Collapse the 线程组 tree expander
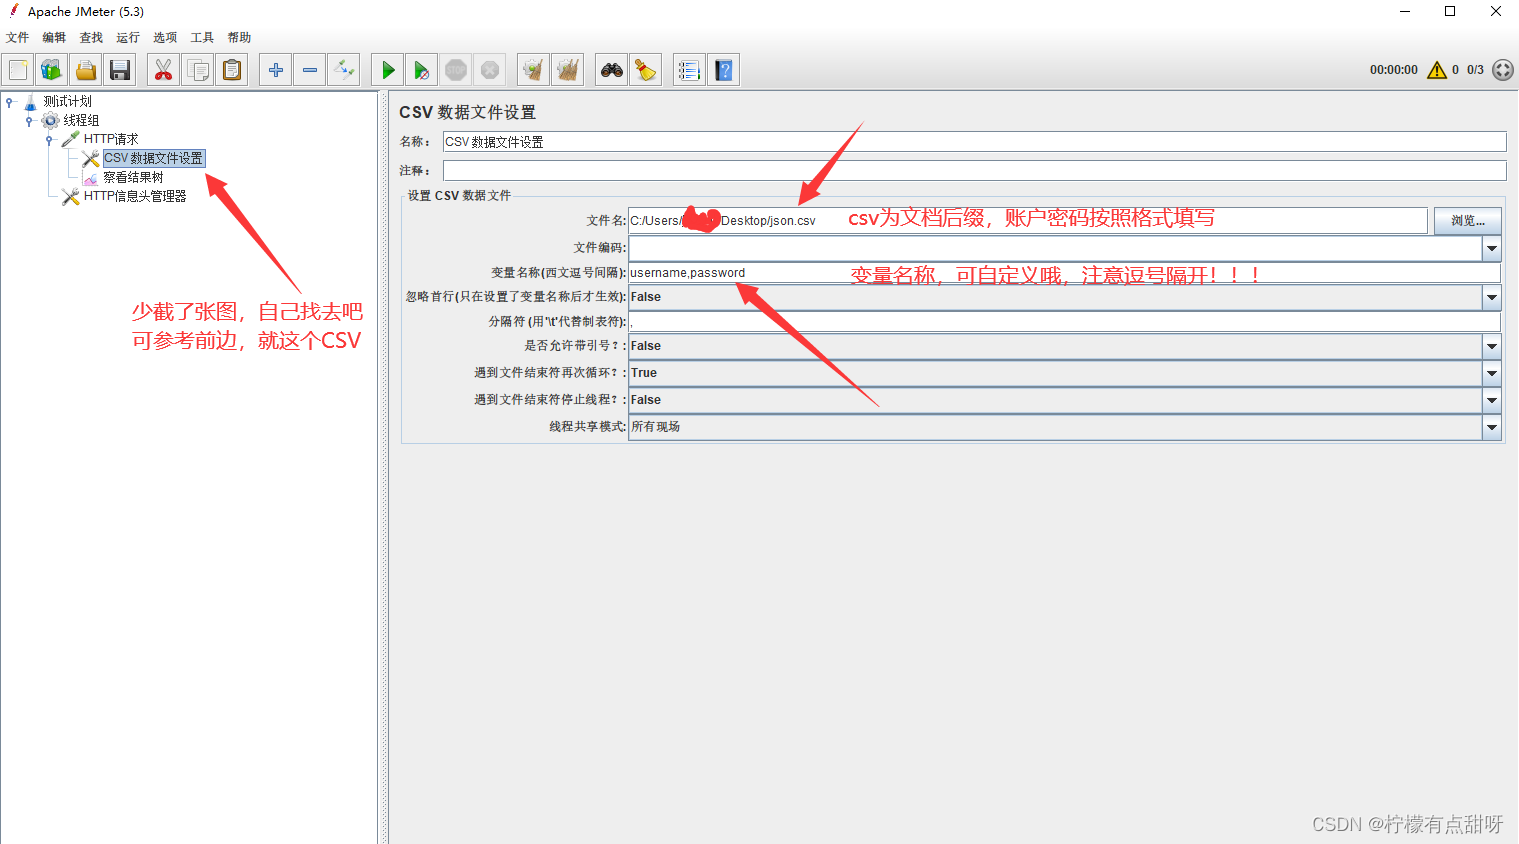 pos(29,121)
